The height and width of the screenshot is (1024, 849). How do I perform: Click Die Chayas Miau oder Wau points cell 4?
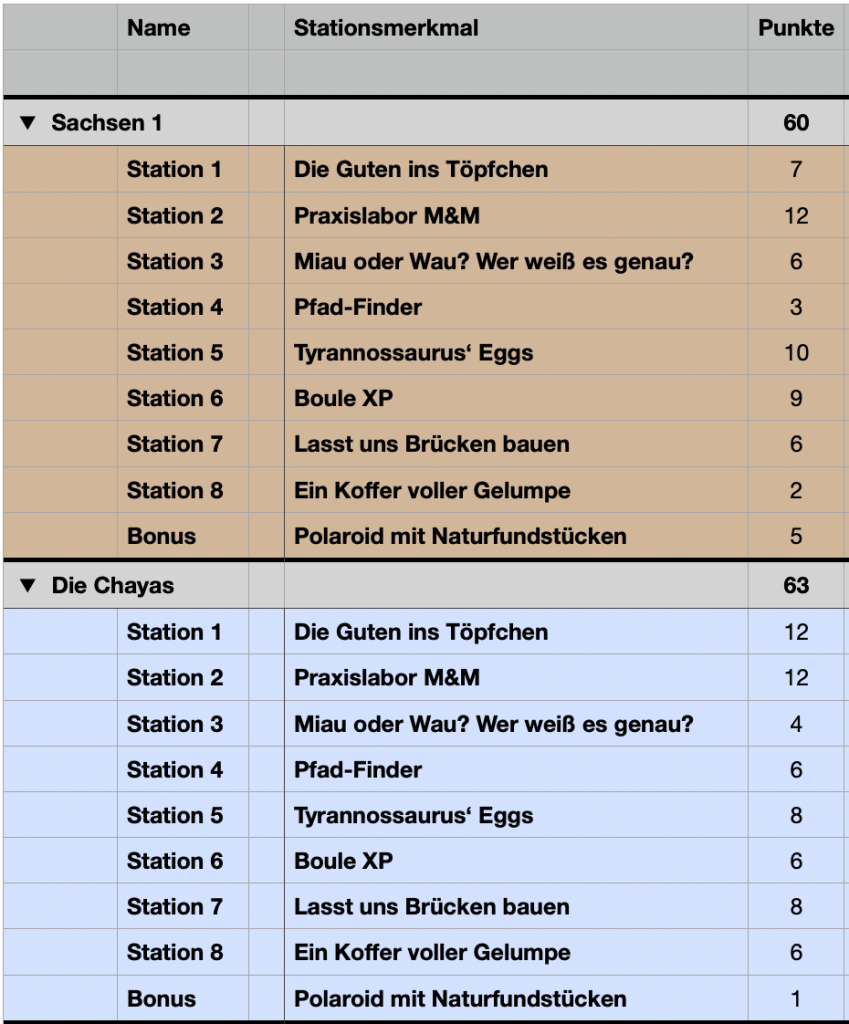click(x=796, y=724)
